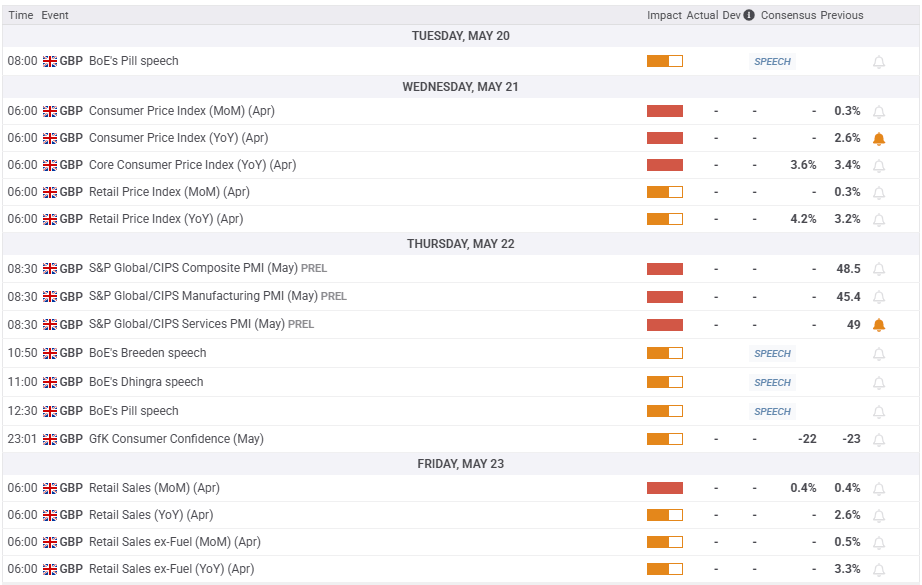The height and width of the screenshot is (585, 922).
Task: Click bell icon for Core Consumer Price Index
Action: pos(879,166)
